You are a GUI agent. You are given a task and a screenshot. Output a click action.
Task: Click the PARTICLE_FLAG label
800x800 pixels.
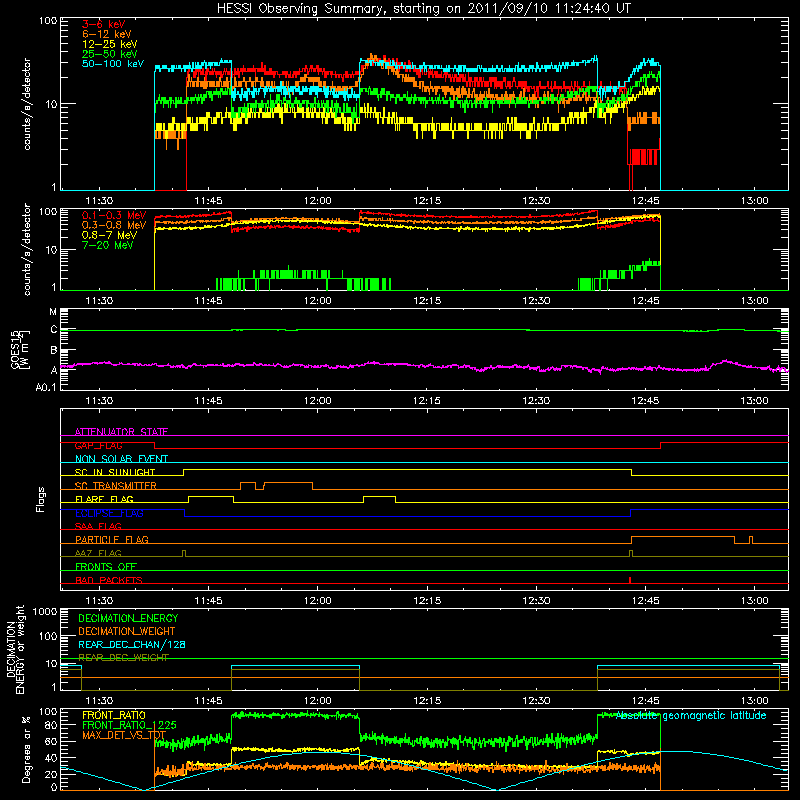tap(112, 540)
